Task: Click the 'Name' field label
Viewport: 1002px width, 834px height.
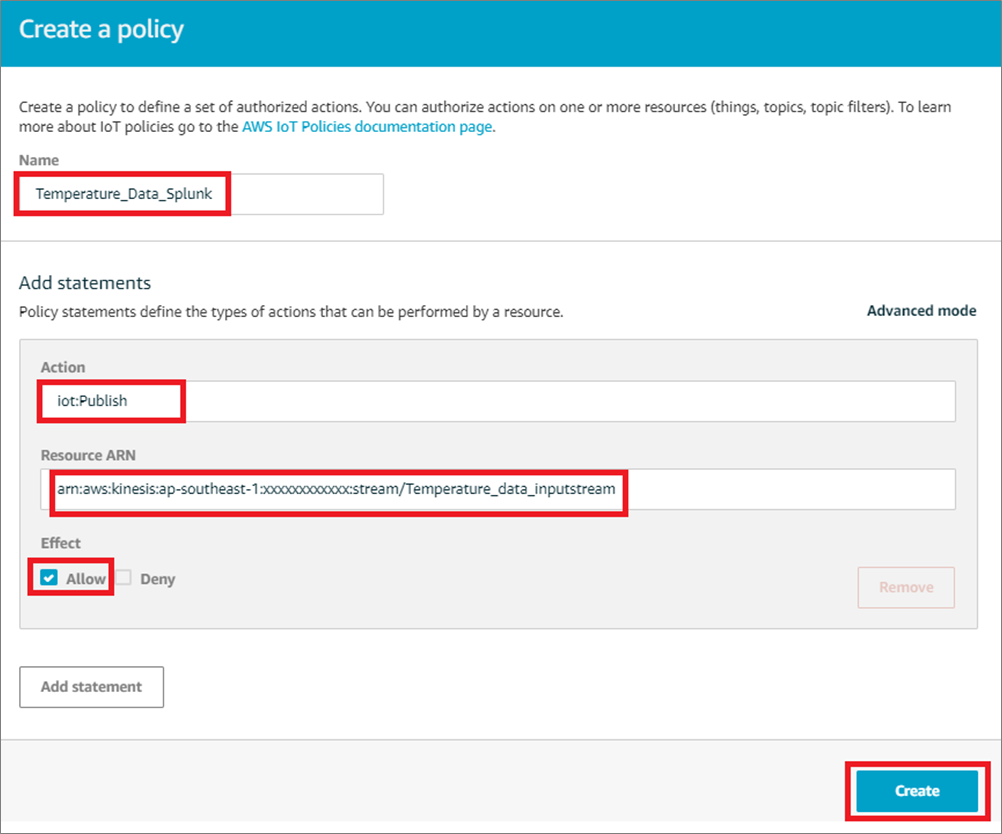Action: 39,160
